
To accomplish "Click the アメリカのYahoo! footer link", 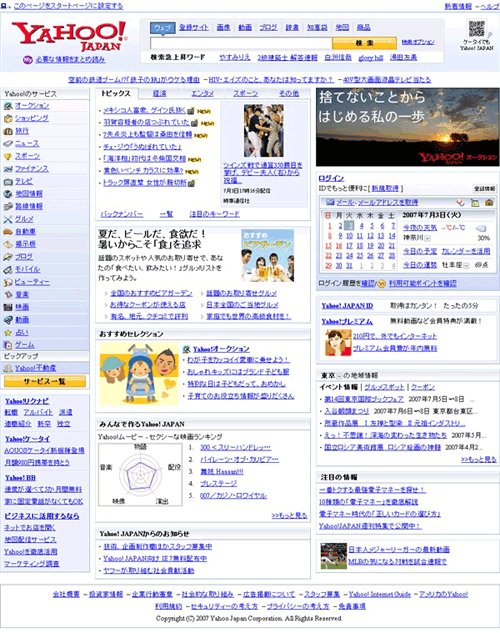I will coord(443,594).
